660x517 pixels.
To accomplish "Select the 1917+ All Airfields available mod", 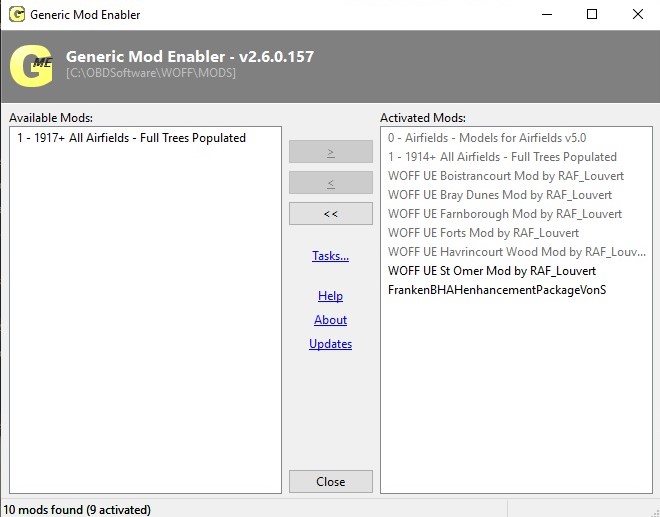I will (x=131, y=138).
